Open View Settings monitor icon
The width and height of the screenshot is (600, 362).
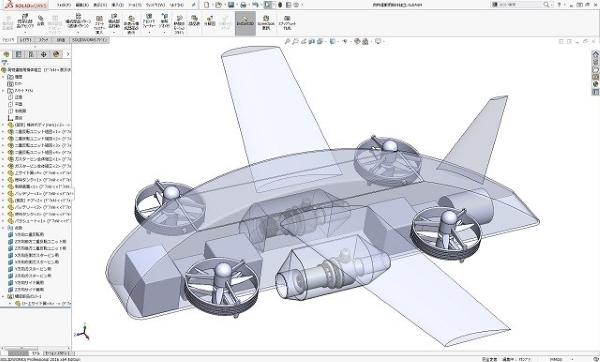[x=378, y=41]
